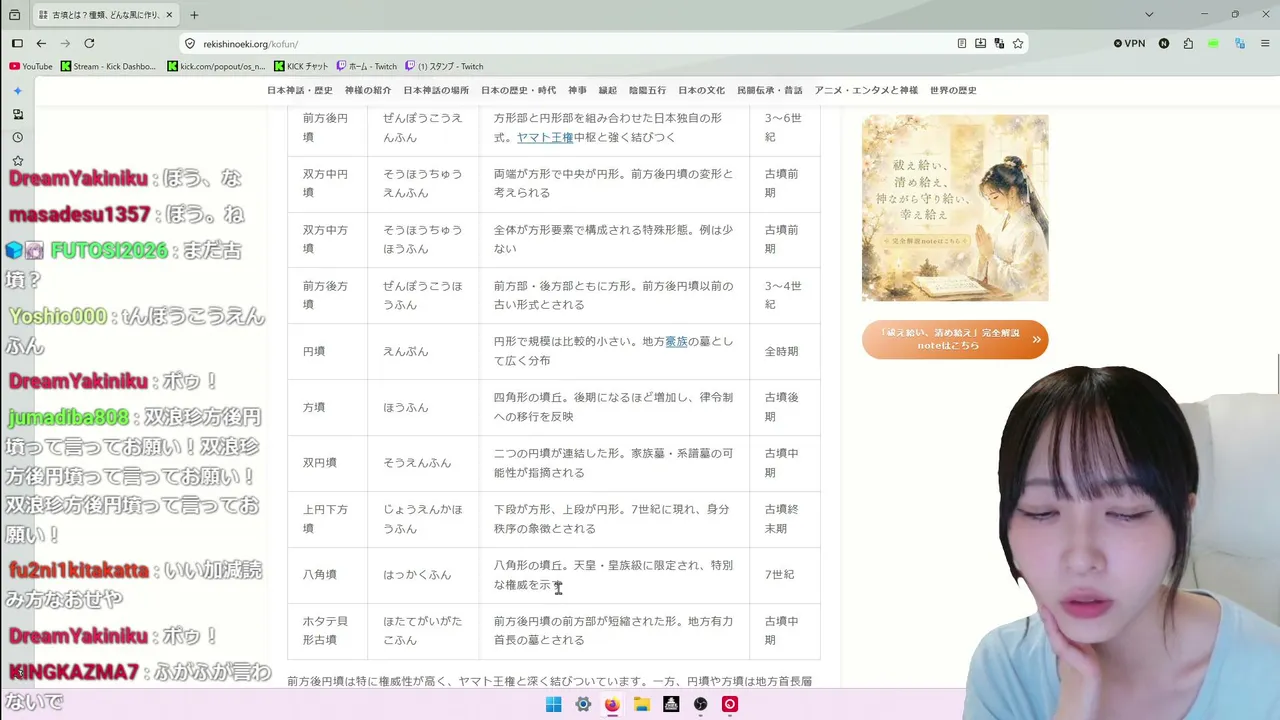Click the green extension icon

pyautogui.click(x=1213, y=43)
